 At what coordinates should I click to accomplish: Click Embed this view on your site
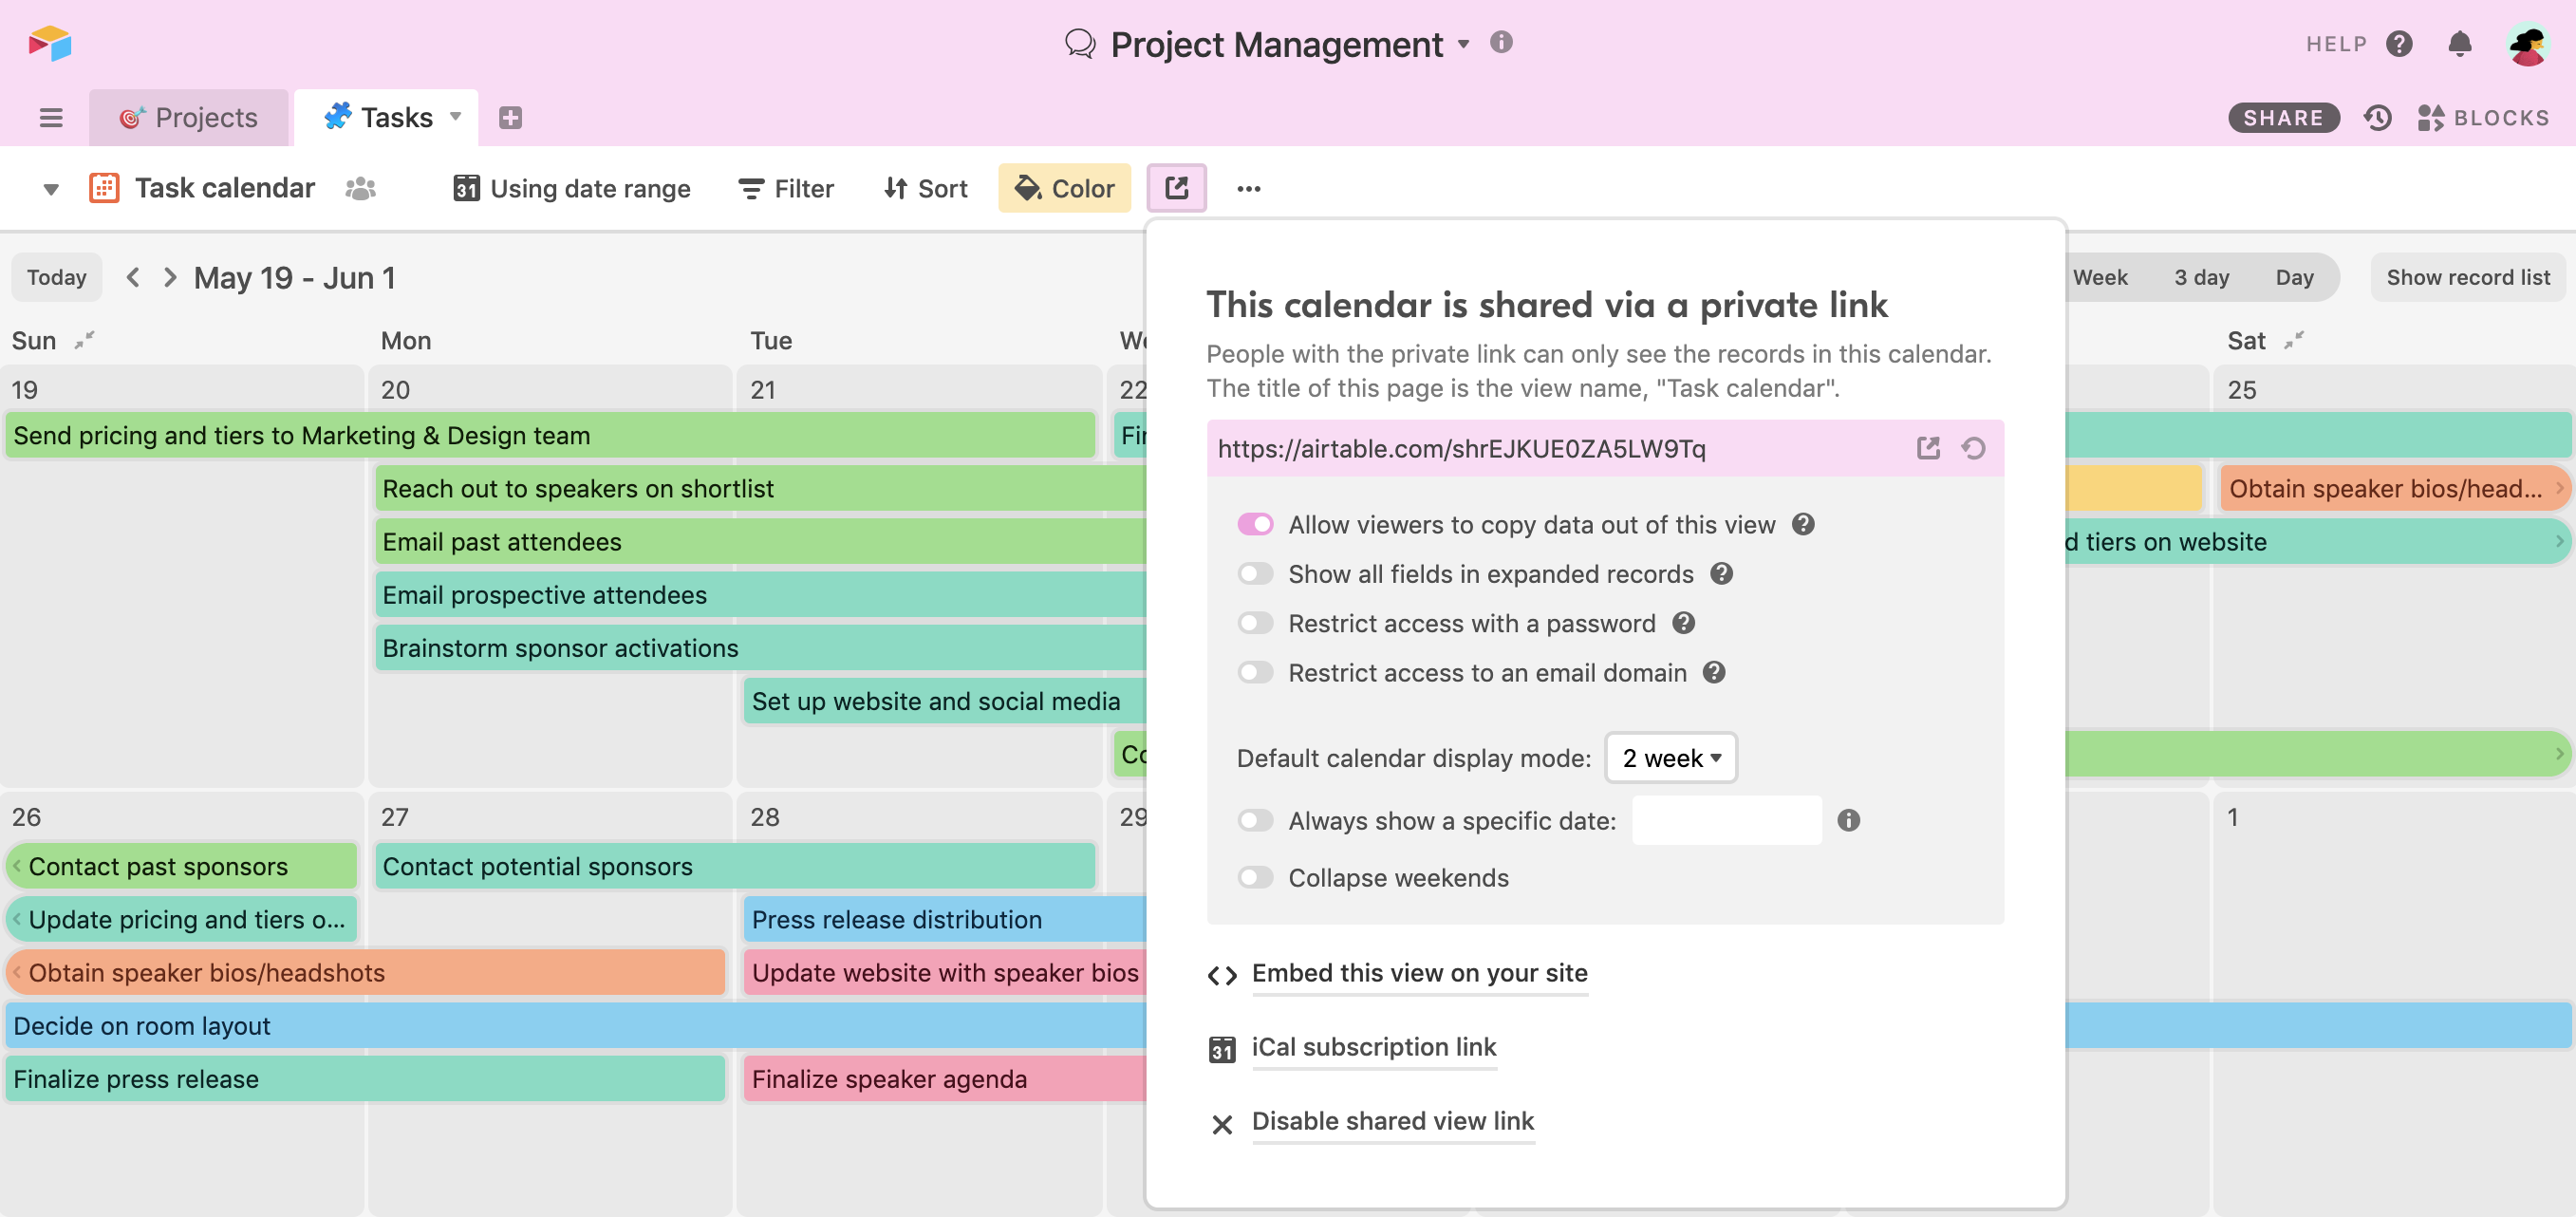point(1418,973)
